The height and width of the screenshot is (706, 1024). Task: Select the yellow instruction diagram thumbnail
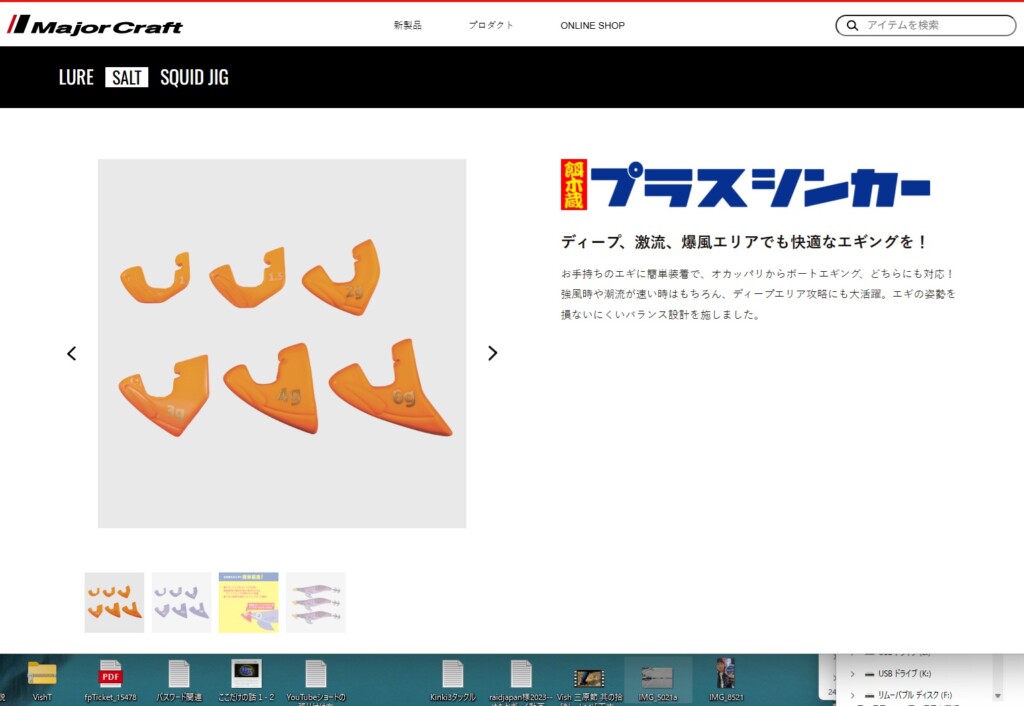[248, 602]
